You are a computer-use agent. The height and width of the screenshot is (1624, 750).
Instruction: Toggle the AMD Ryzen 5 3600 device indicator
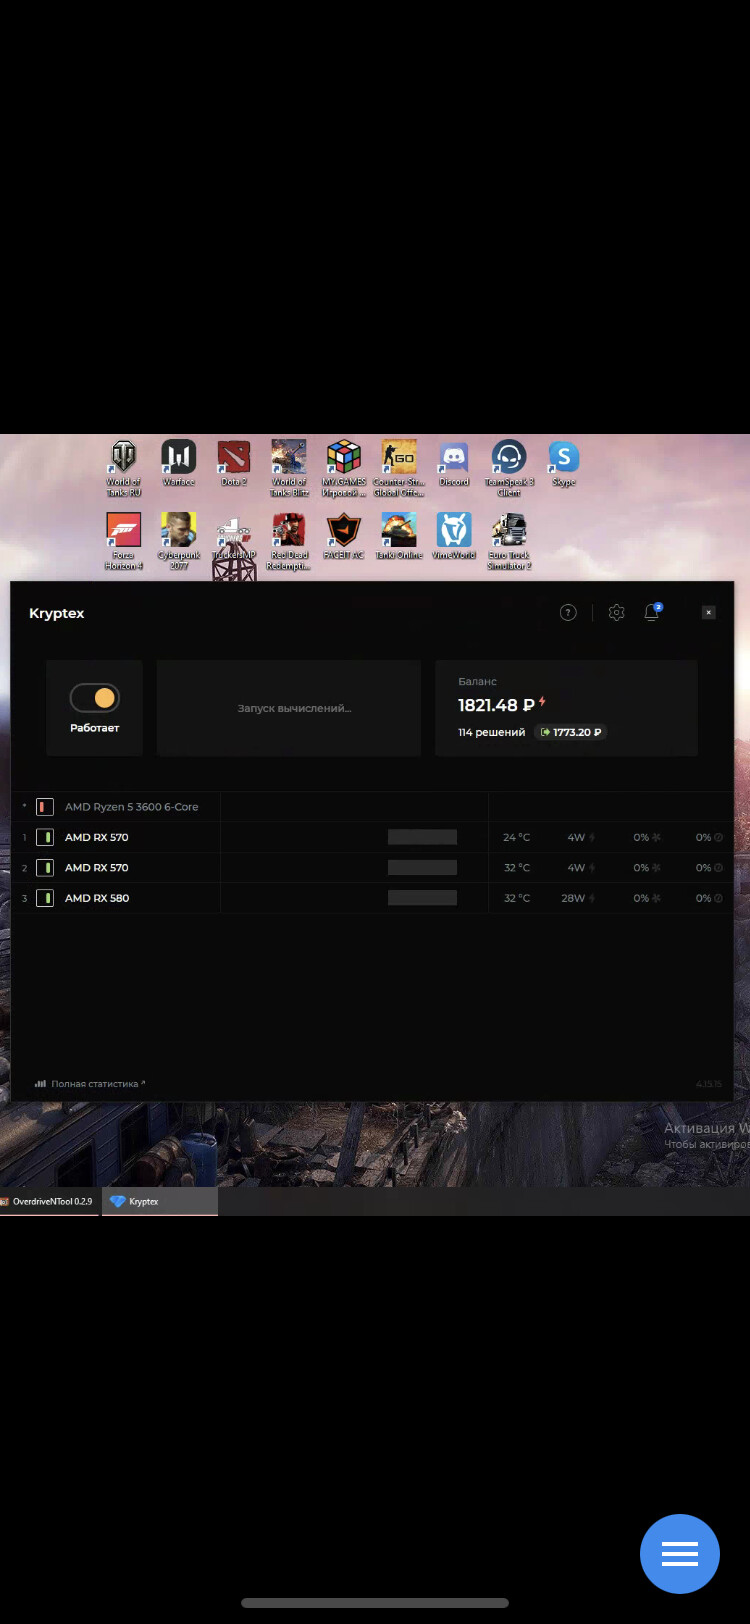[44, 806]
